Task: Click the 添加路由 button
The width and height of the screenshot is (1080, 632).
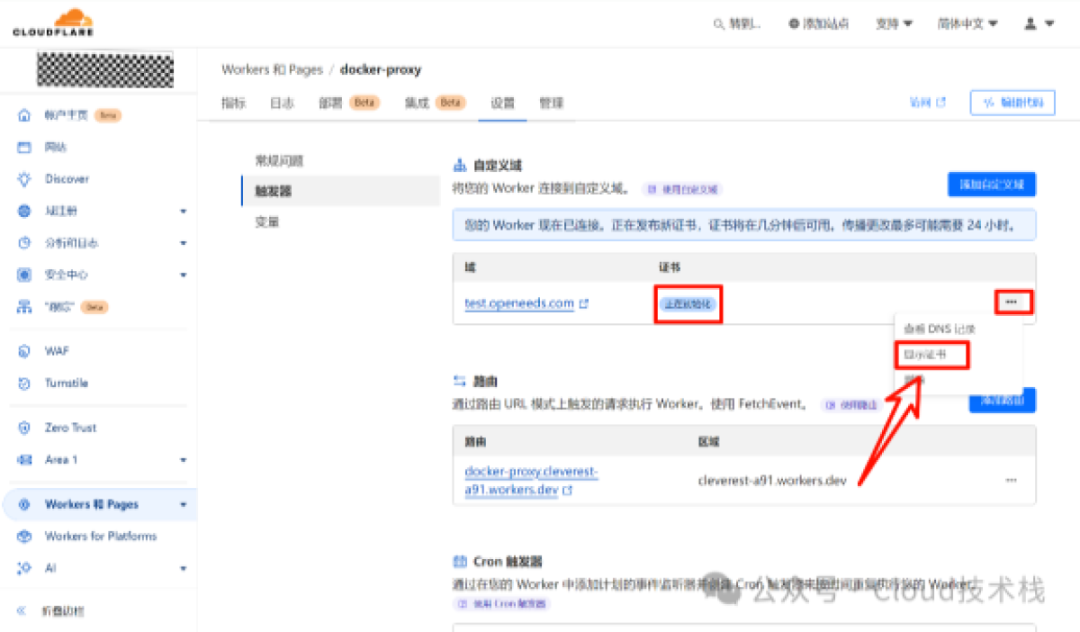Action: pyautogui.click(x=1002, y=400)
